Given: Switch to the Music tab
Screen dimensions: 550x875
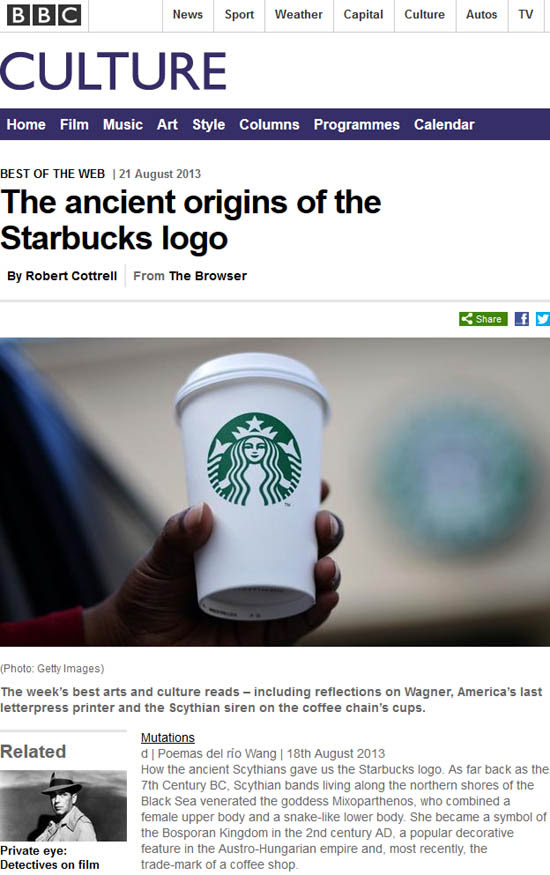Looking at the screenshot, I should (123, 124).
